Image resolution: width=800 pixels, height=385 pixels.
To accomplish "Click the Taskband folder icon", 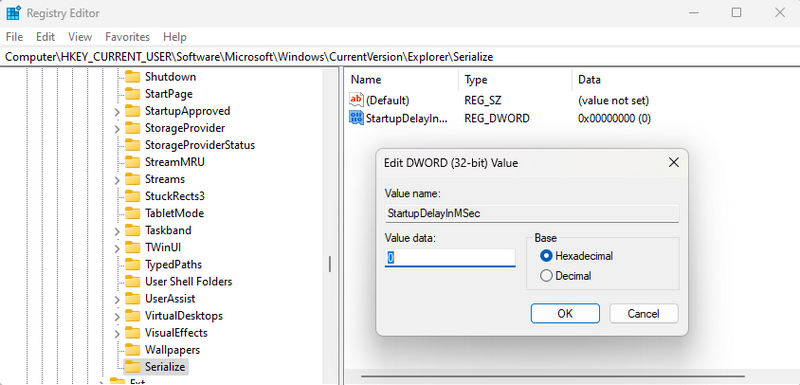I will pos(133,230).
